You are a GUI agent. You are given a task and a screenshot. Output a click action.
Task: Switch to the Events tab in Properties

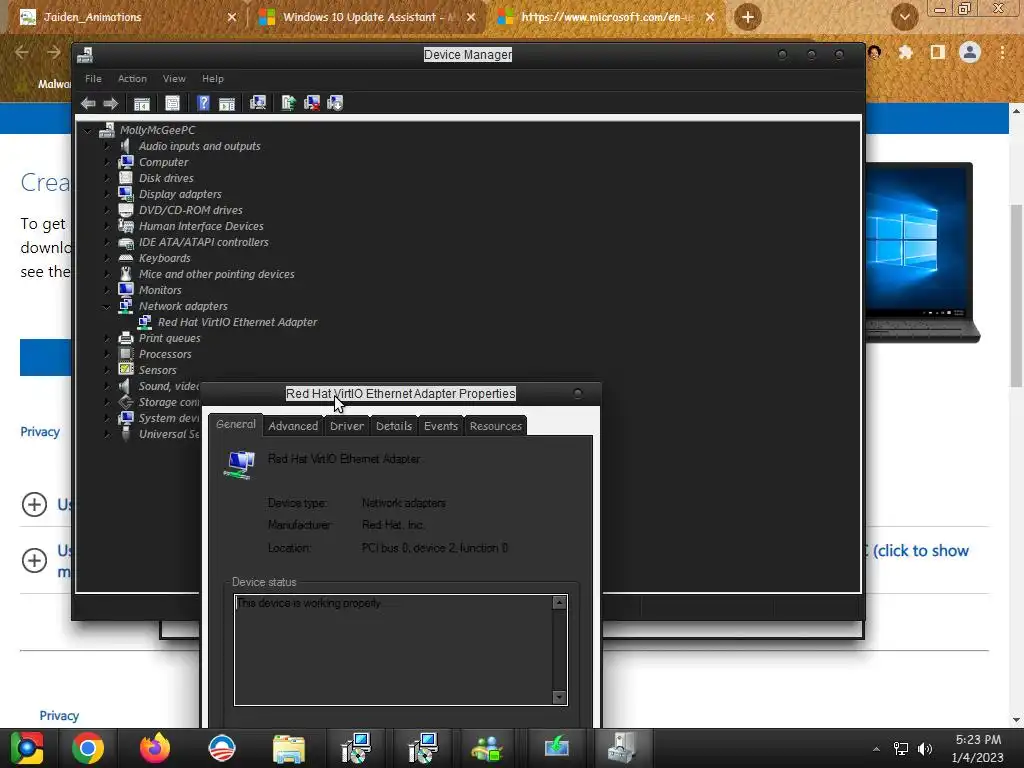coord(441,426)
